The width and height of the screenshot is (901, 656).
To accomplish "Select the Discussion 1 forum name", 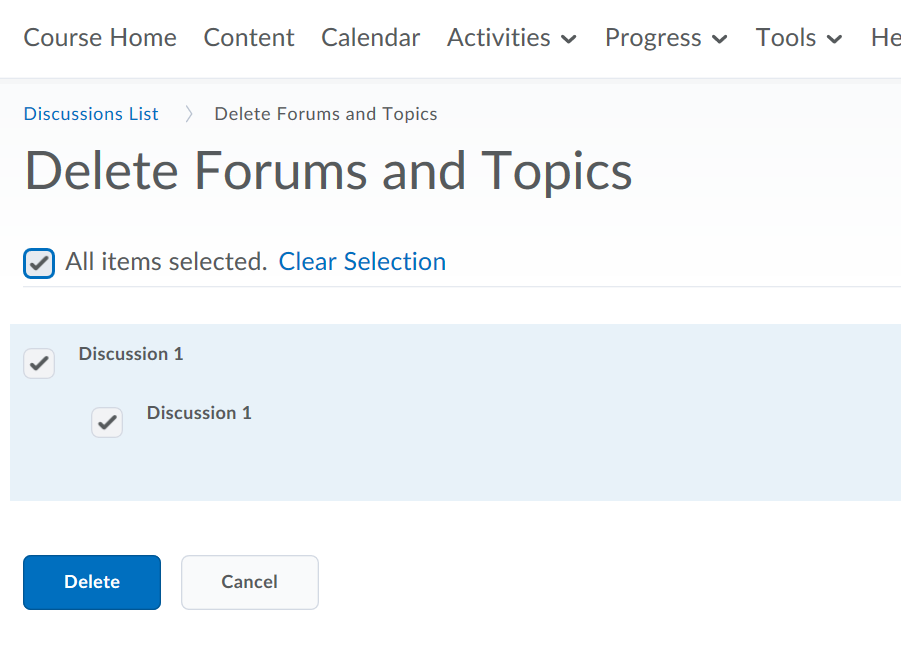I will point(131,353).
